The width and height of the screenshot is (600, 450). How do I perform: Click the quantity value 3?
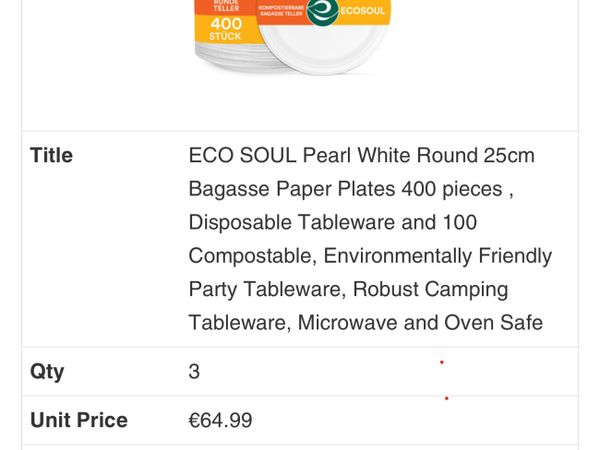pos(194,372)
